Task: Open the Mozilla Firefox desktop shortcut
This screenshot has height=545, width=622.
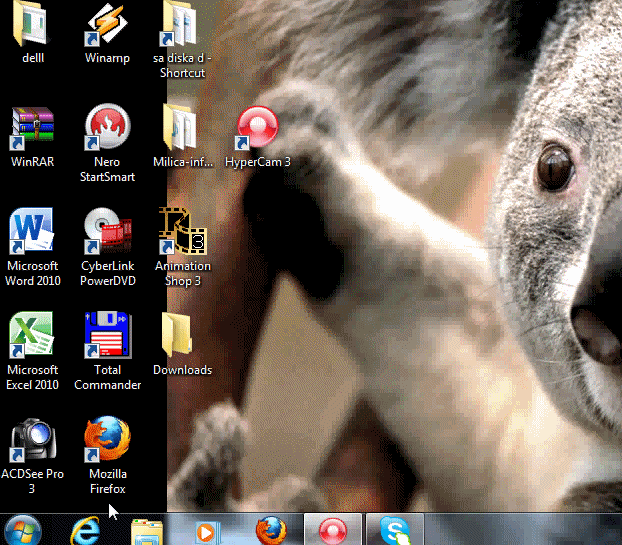Action: 107,439
